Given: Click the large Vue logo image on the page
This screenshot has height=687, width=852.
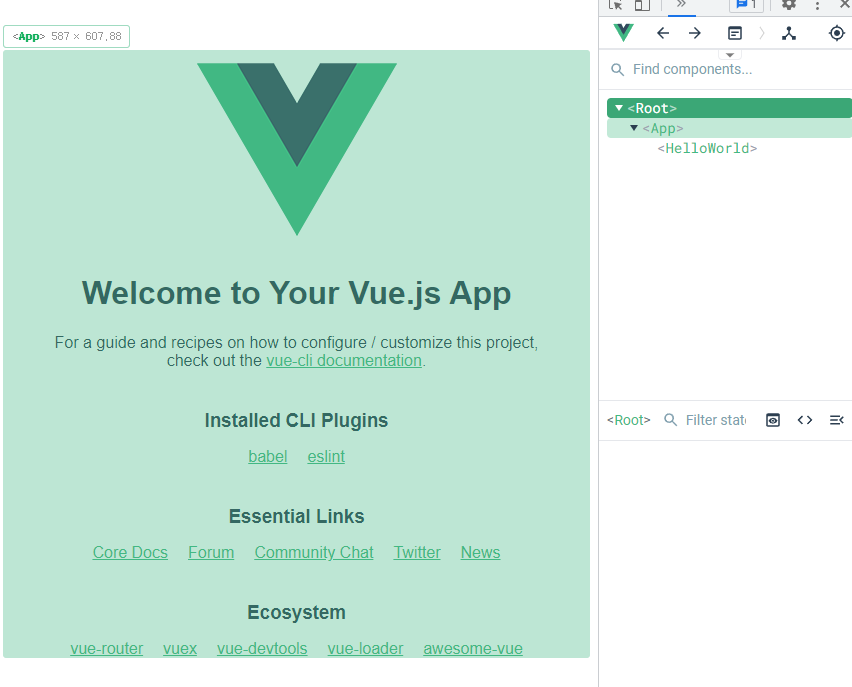Looking at the screenshot, I should pos(297,149).
